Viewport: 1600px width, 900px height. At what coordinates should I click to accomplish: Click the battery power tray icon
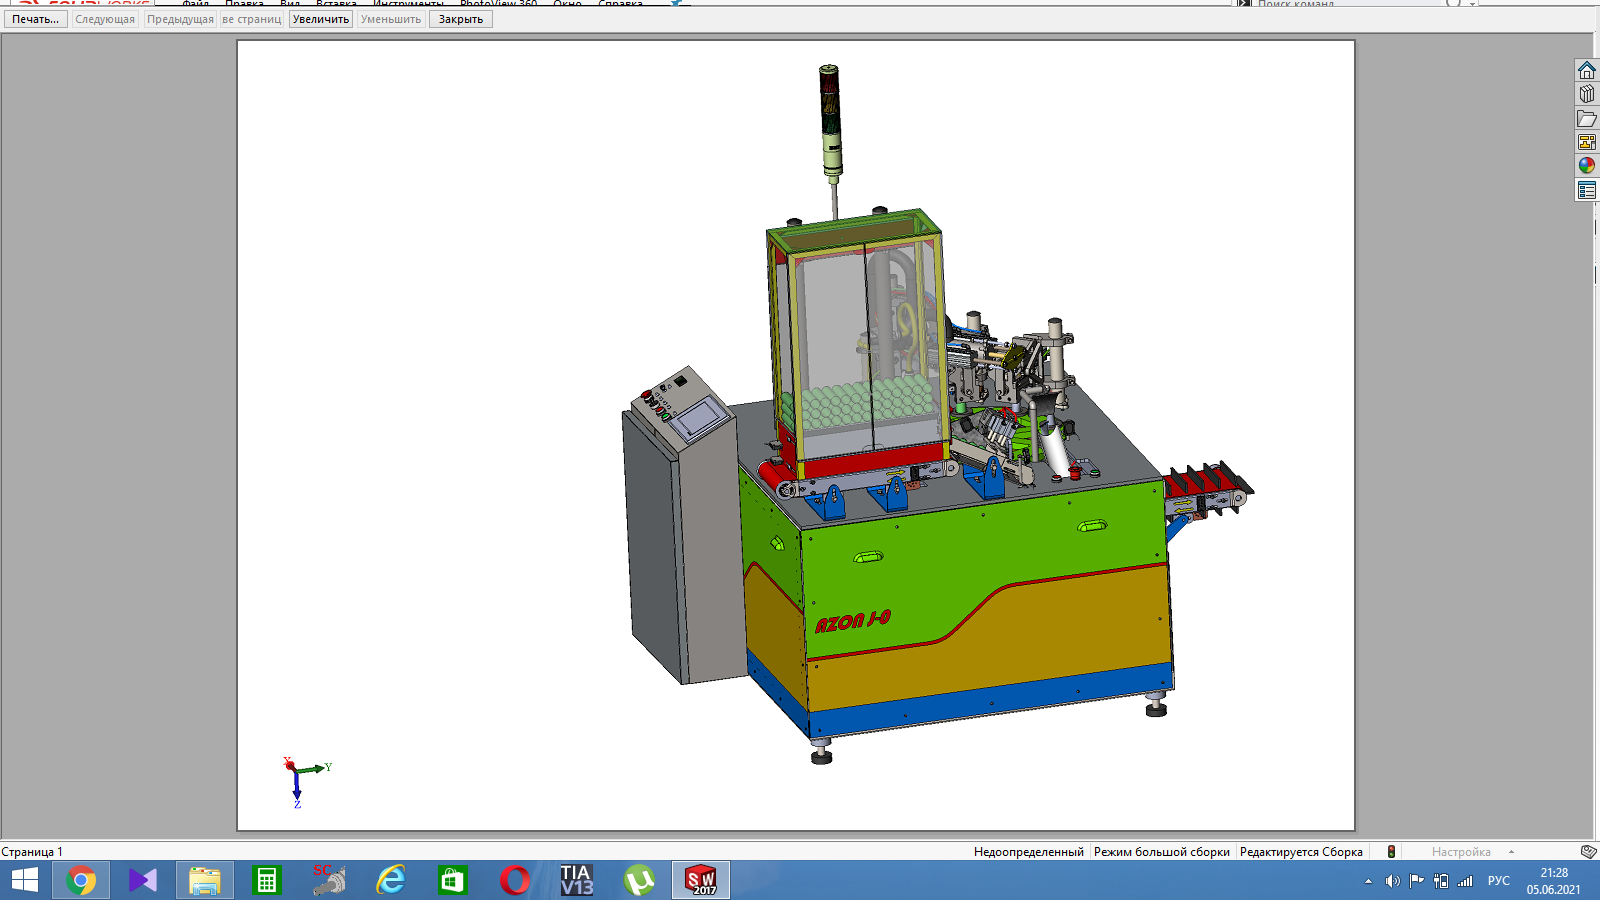1441,881
